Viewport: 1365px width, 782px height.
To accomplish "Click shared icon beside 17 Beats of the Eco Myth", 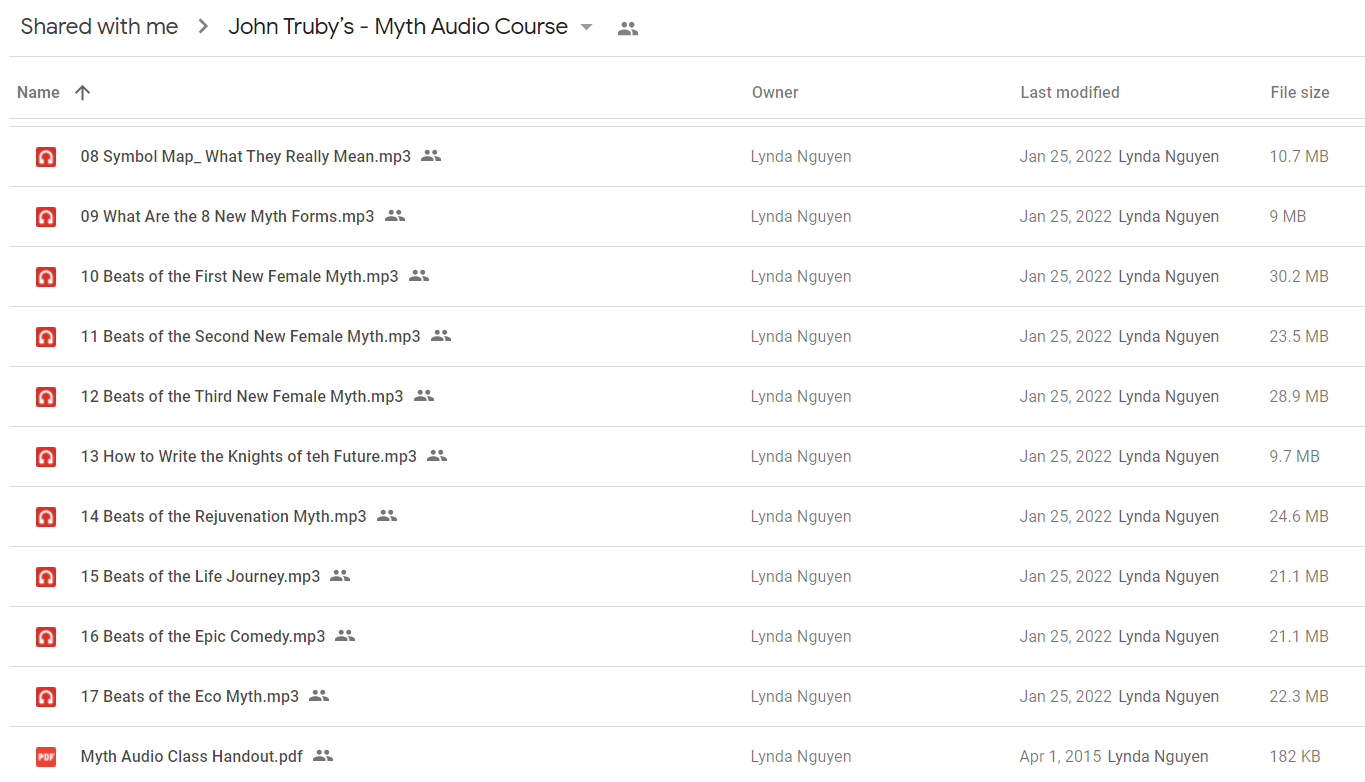I will 319,696.
